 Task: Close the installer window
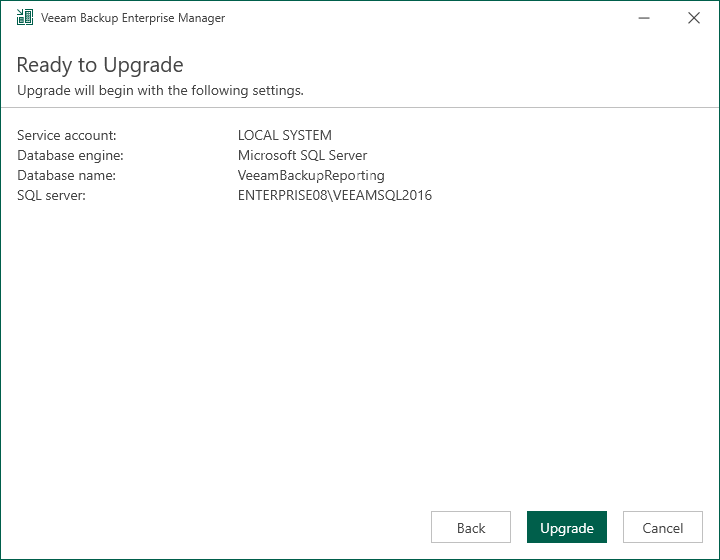[x=694, y=18]
